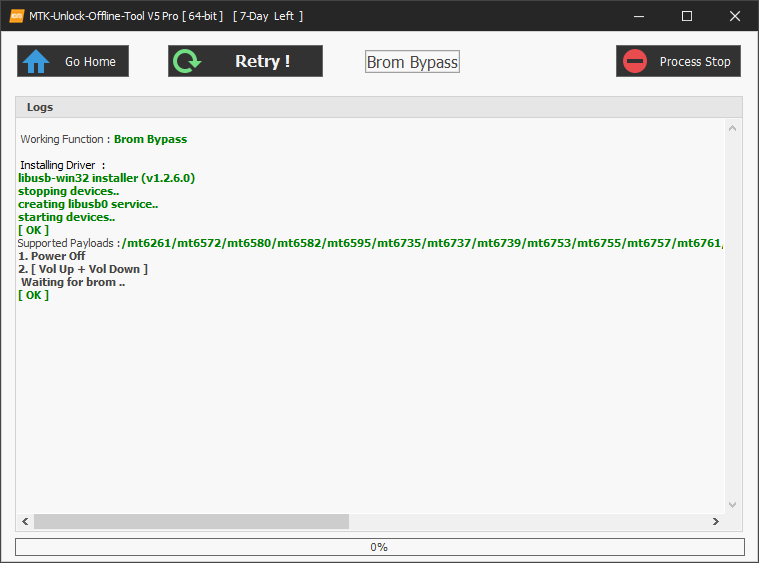Click the 'Waiting for brom ..' log line
The width and height of the screenshot is (759, 563).
(72, 282)
